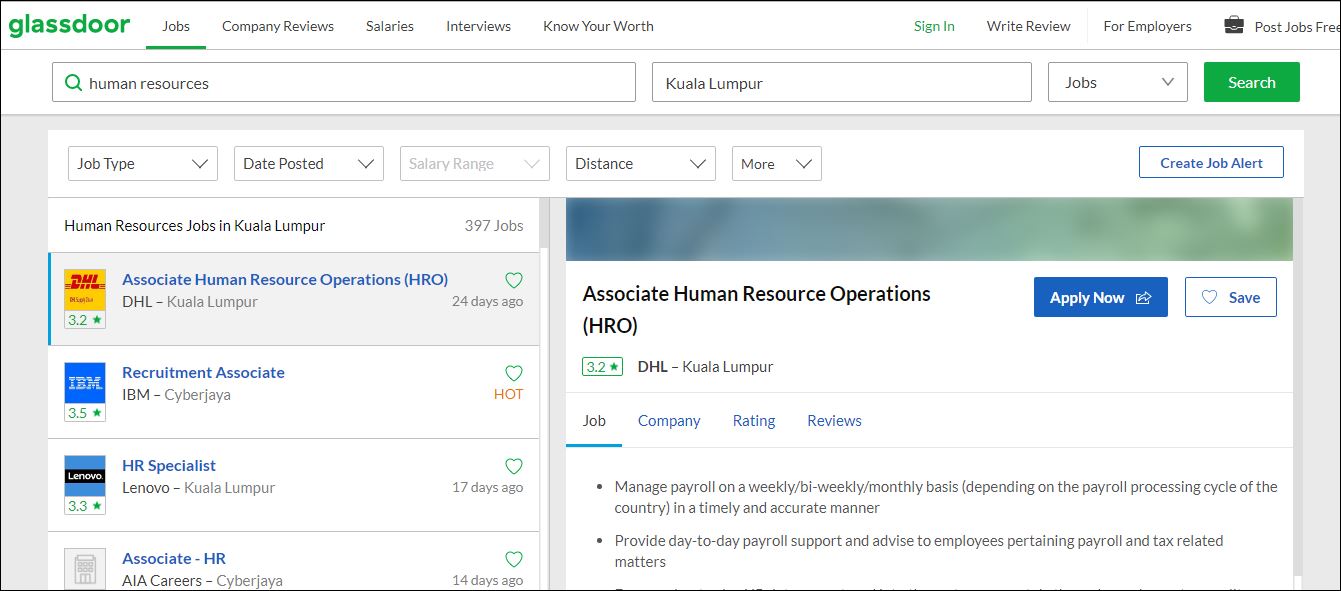Switch to the Company tab in job detail
Image resolution: width=1341 pixels, height=591 pixels.
669,421
